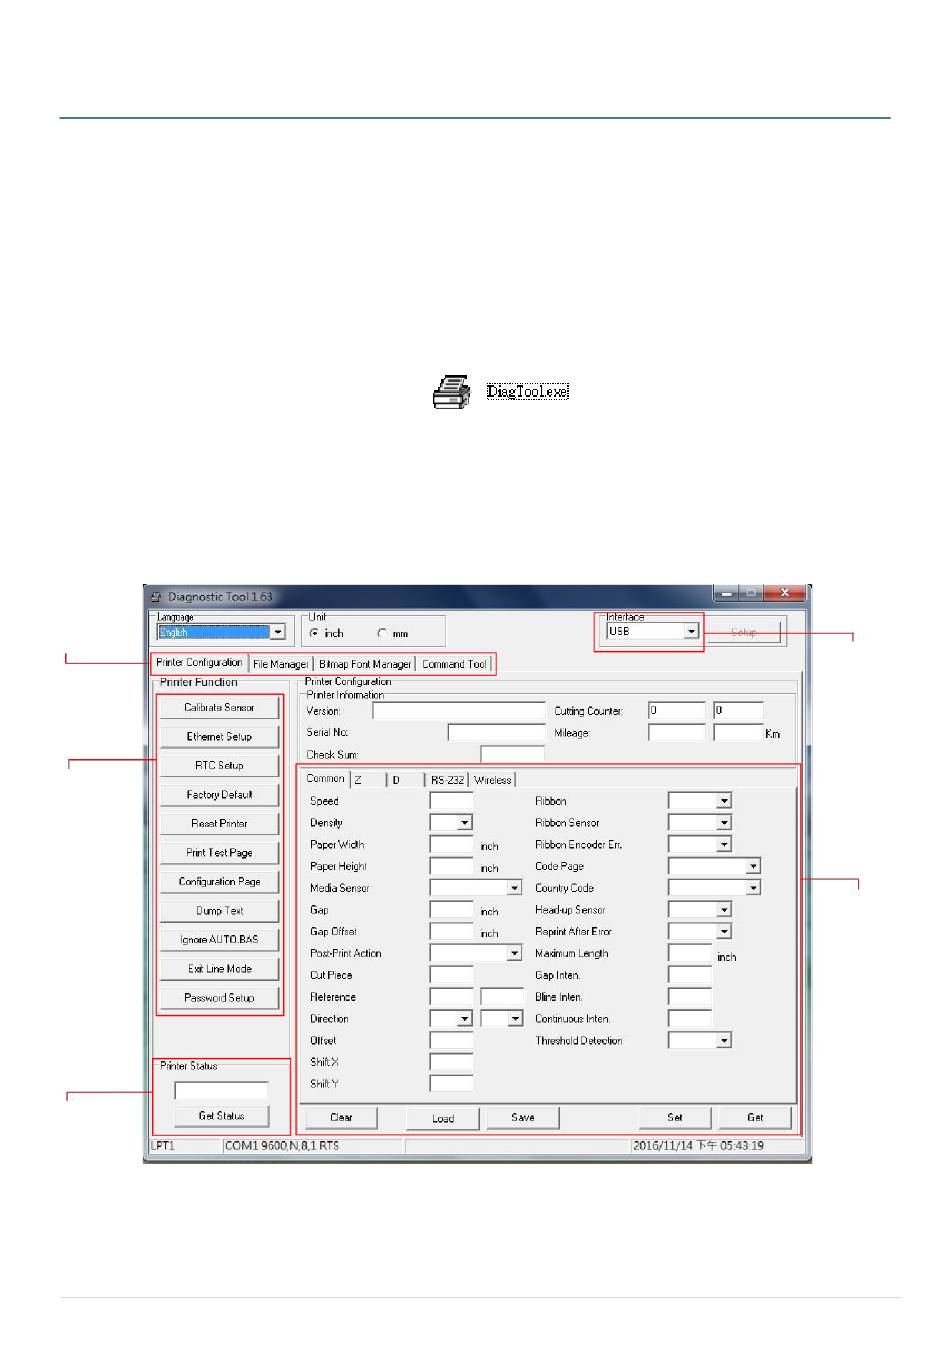Open the first Direction dropdown
Viewport: 950px width, 1360px height.
[465, 1019]
